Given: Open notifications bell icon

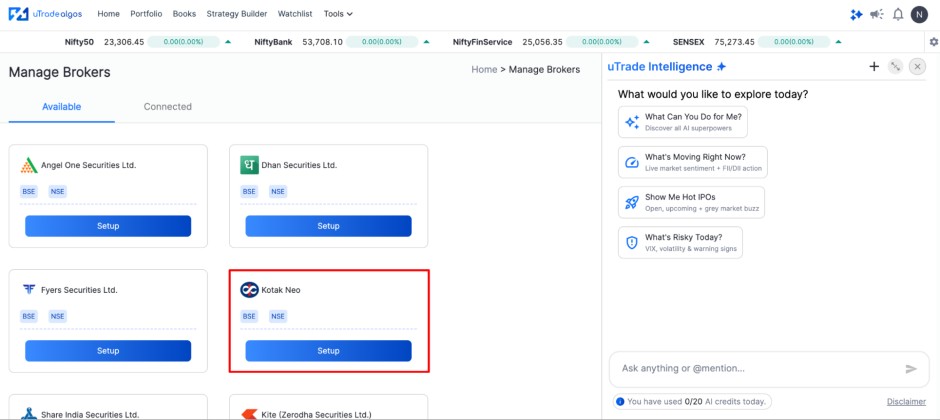Looking at the screenshot, I should (898, 14).
